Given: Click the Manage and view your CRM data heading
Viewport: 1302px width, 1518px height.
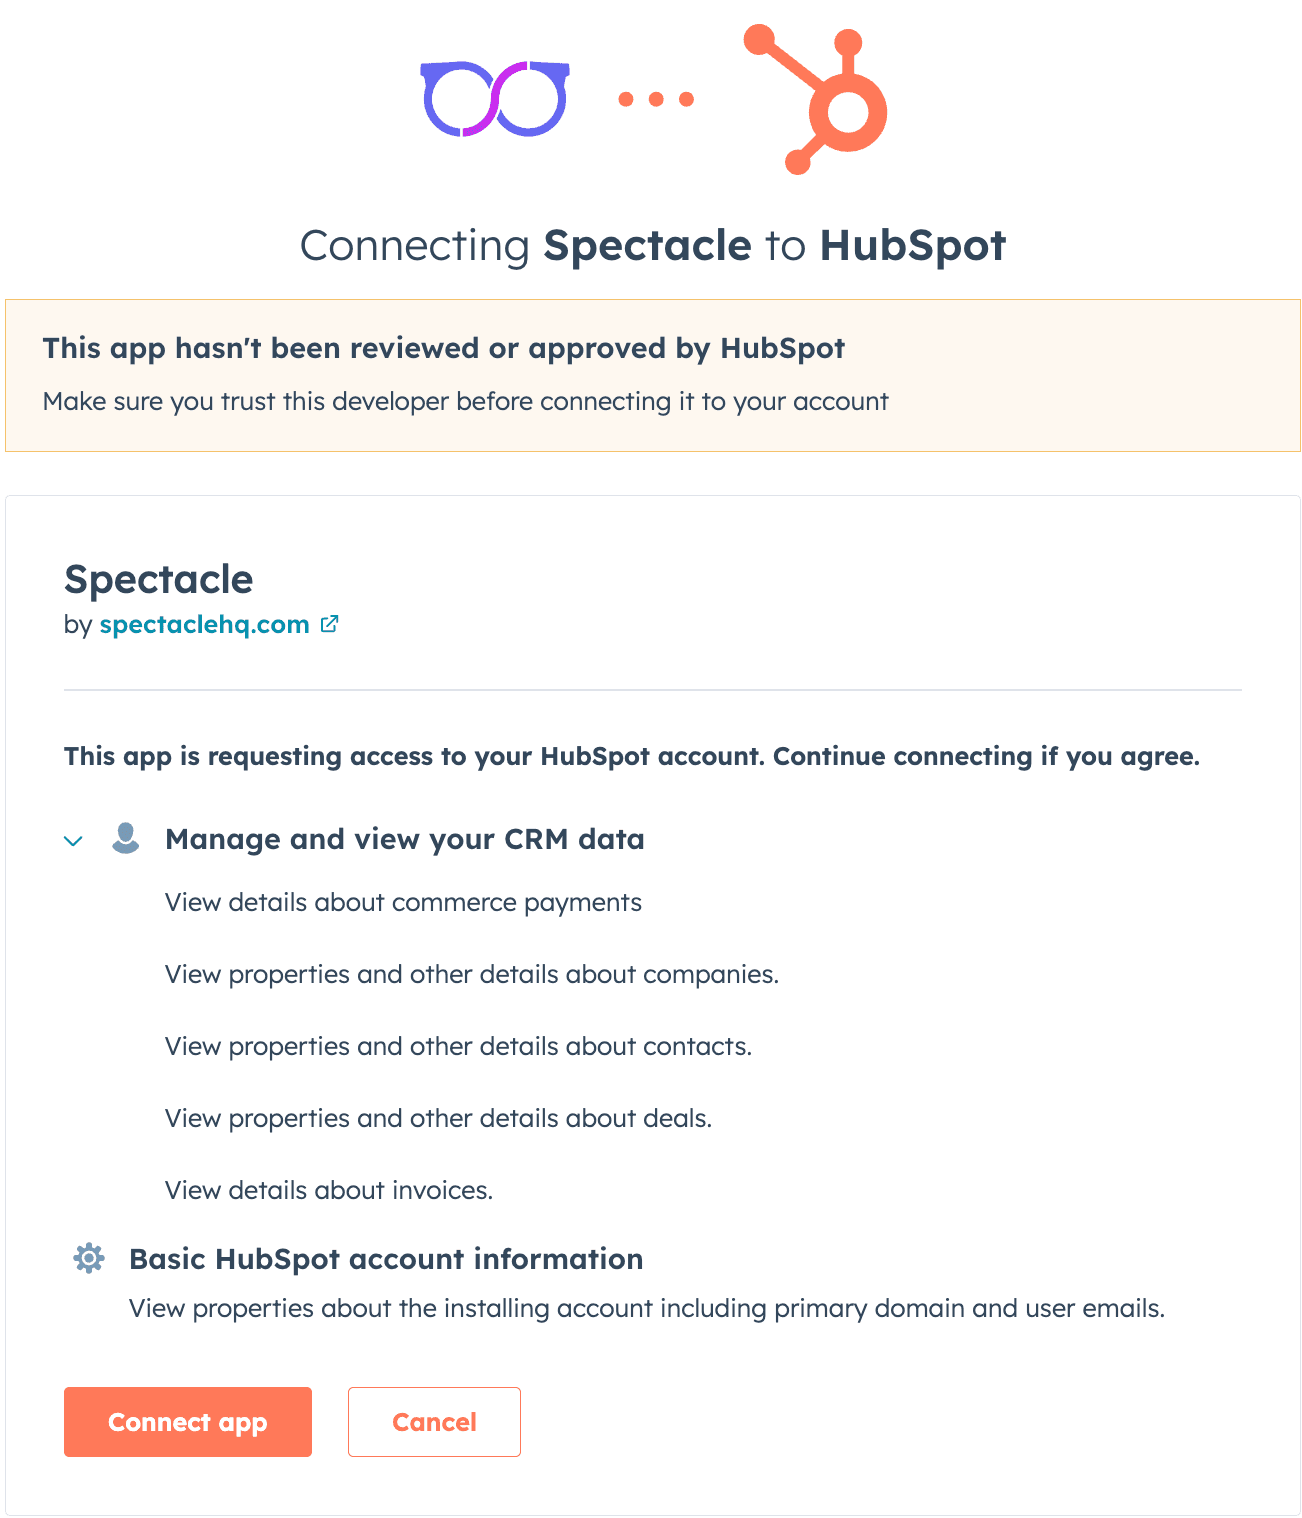Looking at the screenshot, I should coord(404,839).
